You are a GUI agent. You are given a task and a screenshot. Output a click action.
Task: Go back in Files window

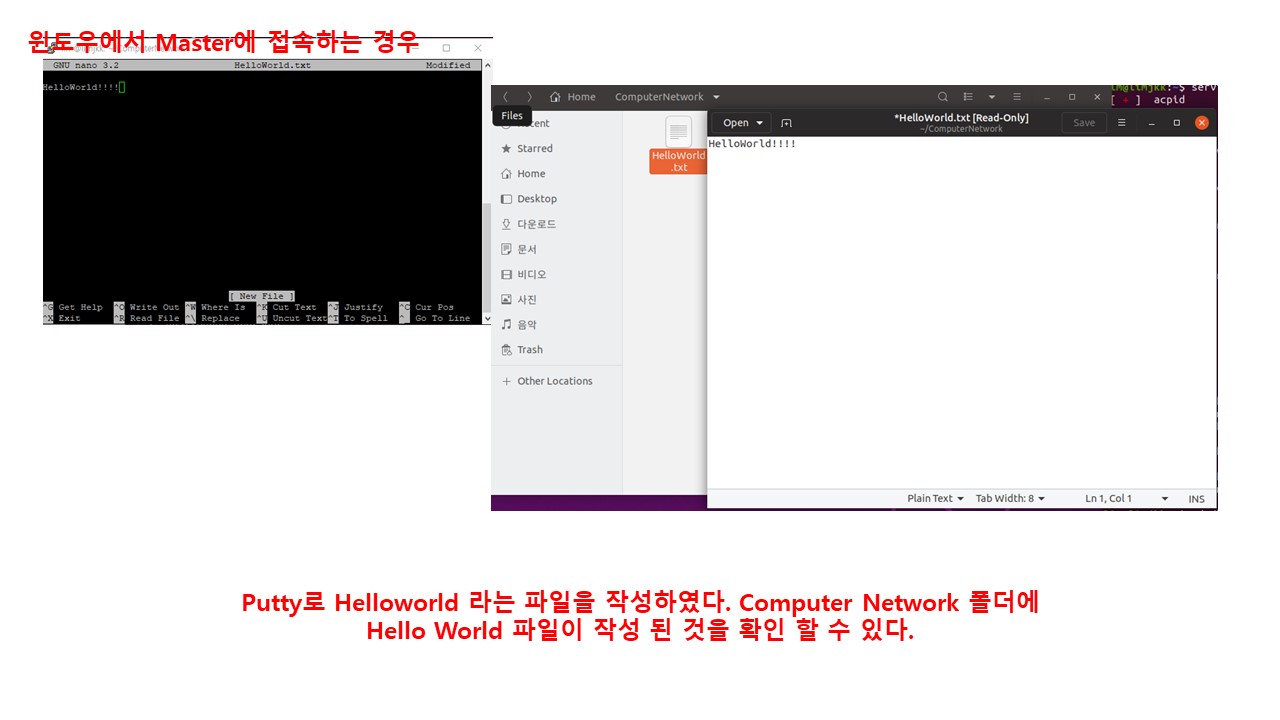coord(505,97)
